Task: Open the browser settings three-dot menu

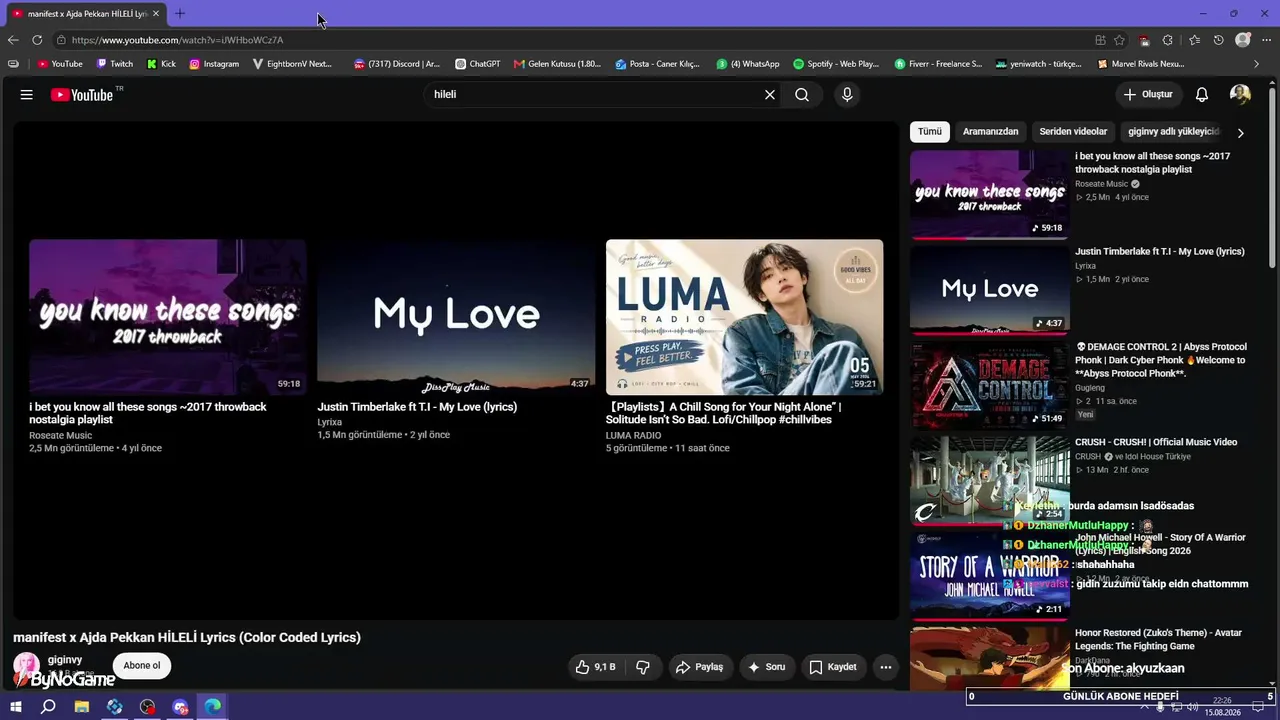Action: coord(1268,40)
